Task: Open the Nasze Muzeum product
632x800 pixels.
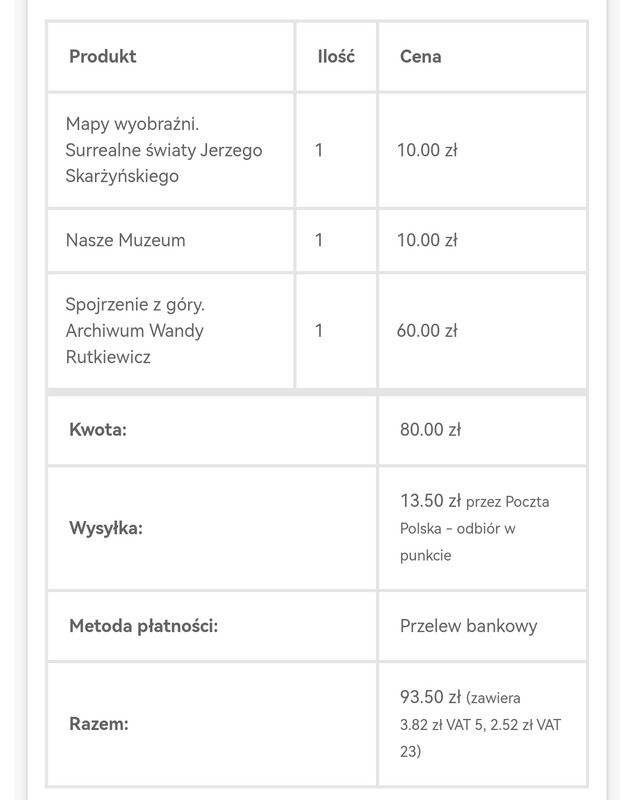Action: click(x=125, y=240)
